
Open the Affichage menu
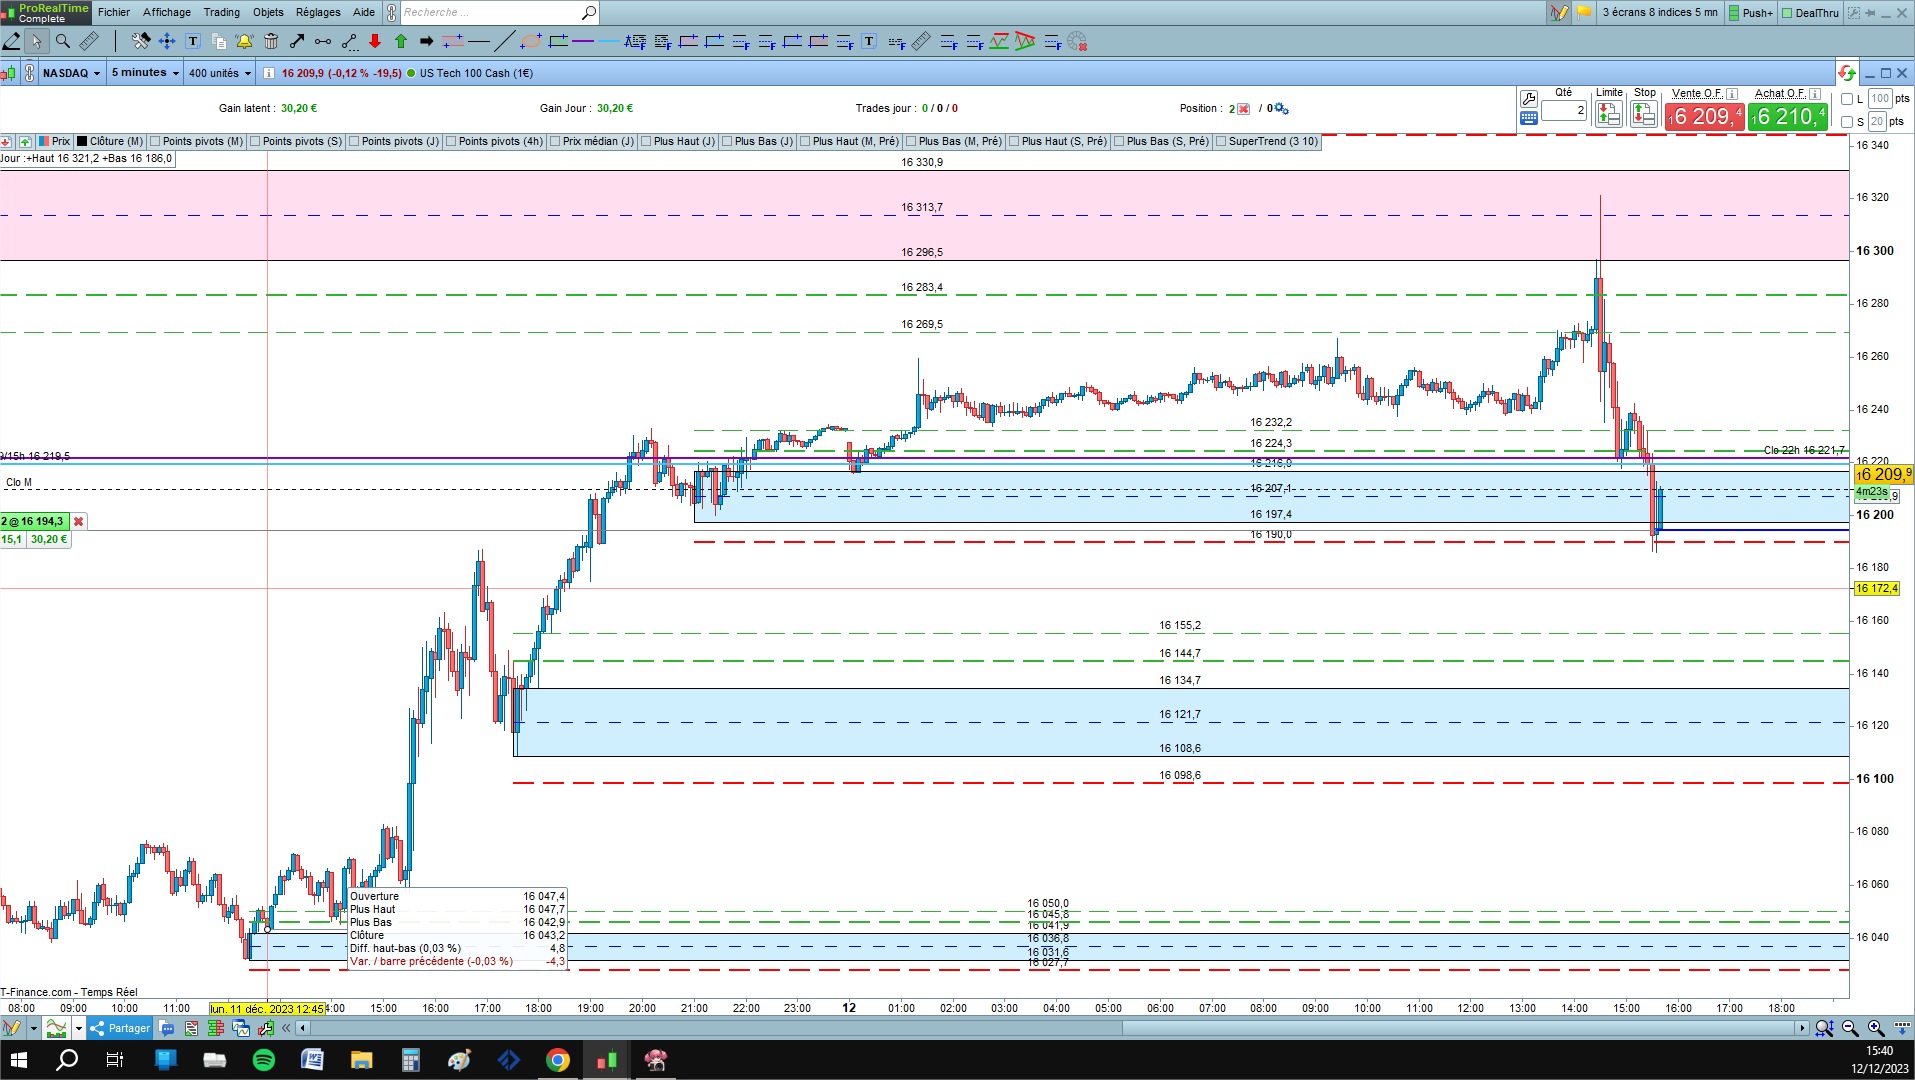[167, 12]
